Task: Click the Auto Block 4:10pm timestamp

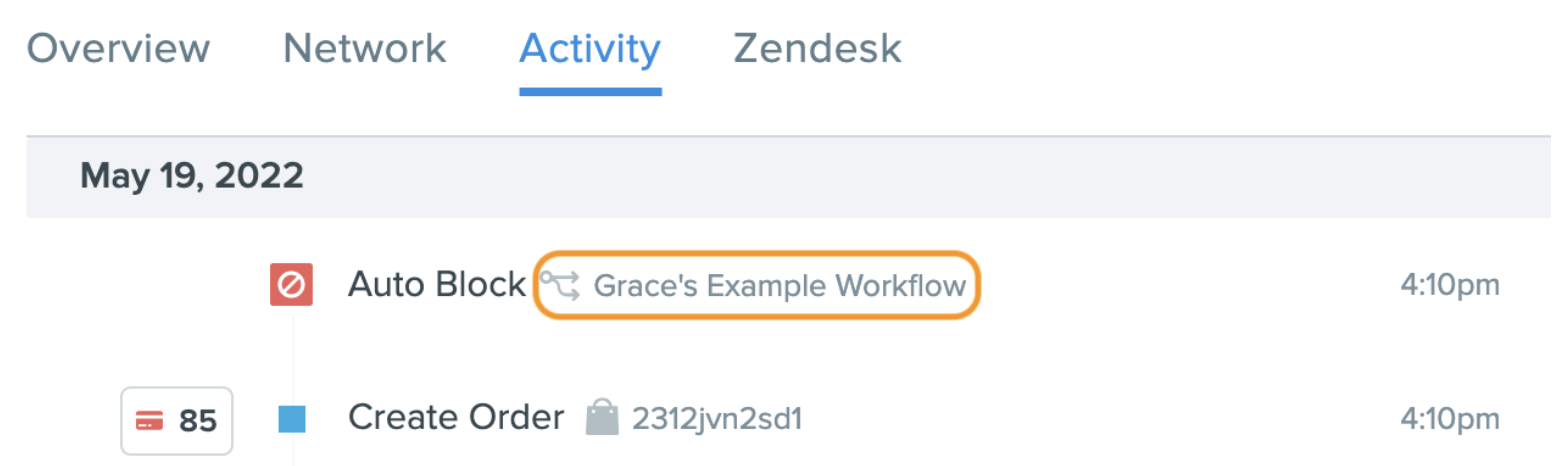Action: click(x=1449, y=286)
